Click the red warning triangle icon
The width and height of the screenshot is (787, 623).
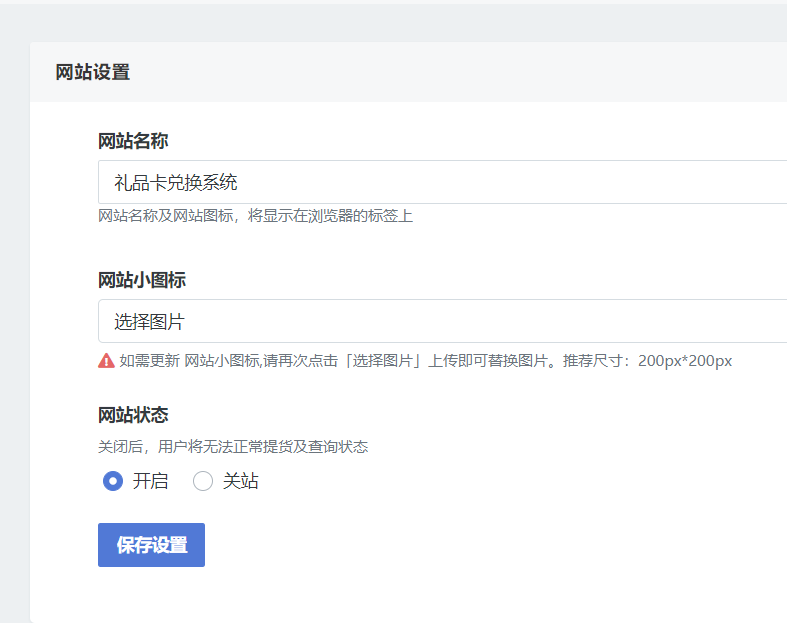(x=106, y=360)
